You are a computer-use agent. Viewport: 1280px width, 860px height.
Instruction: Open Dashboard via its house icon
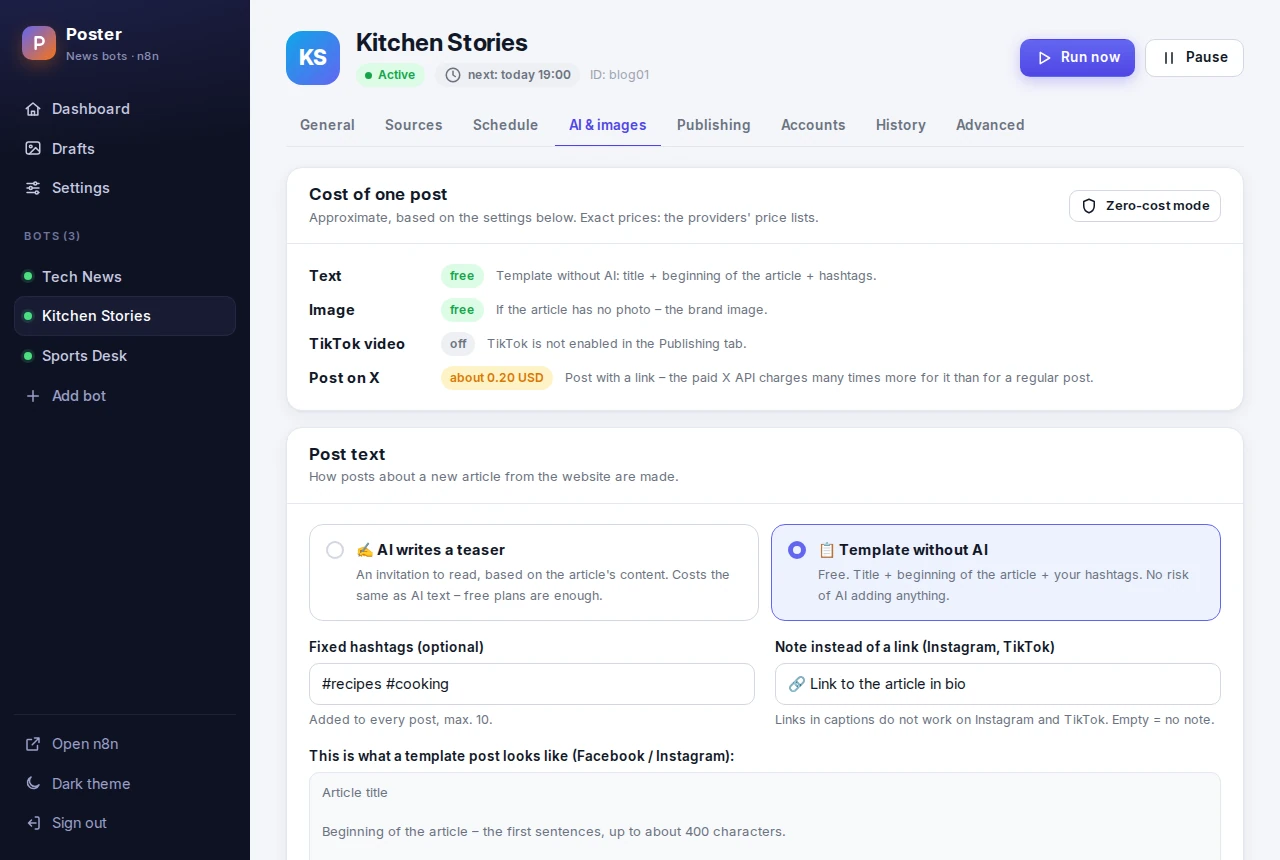[x=33, y=109]
